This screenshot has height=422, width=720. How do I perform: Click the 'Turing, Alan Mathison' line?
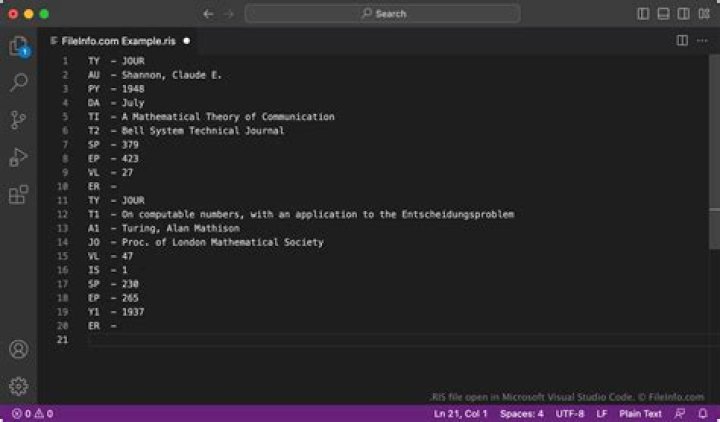pos(164,228)
